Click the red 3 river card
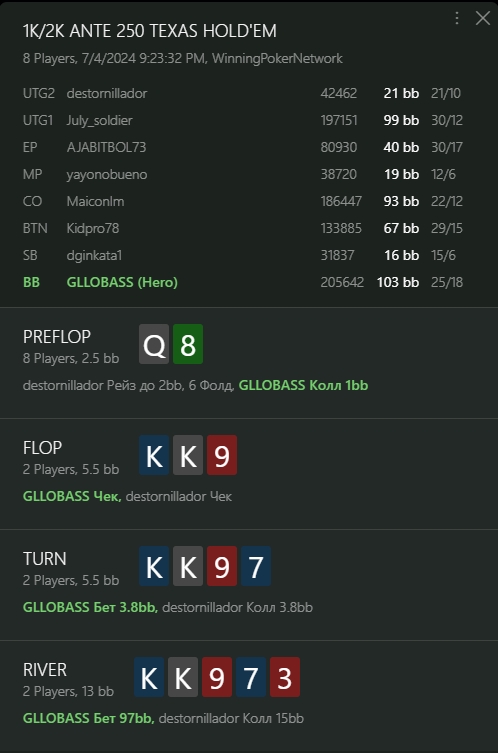498x753 pixels. coord(285,677)
